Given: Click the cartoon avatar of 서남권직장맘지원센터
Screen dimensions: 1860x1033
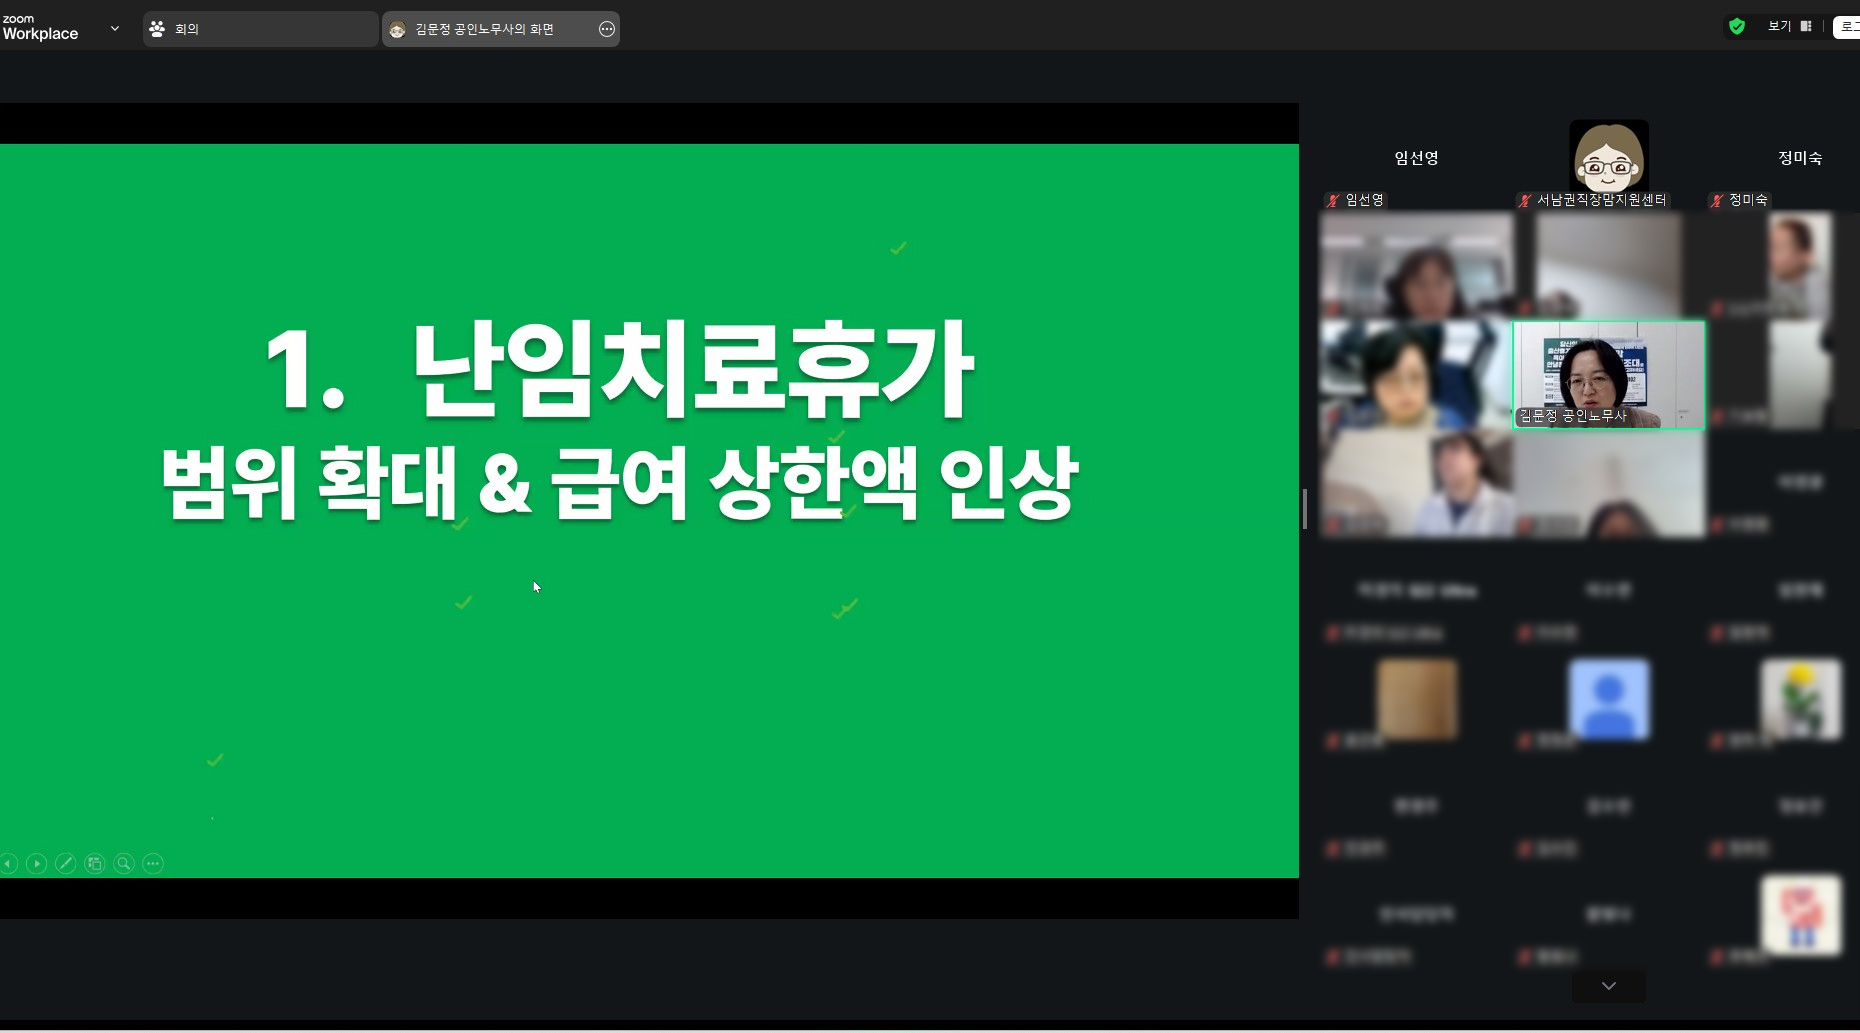Looking at the screenshot, I should (1608, 156).
